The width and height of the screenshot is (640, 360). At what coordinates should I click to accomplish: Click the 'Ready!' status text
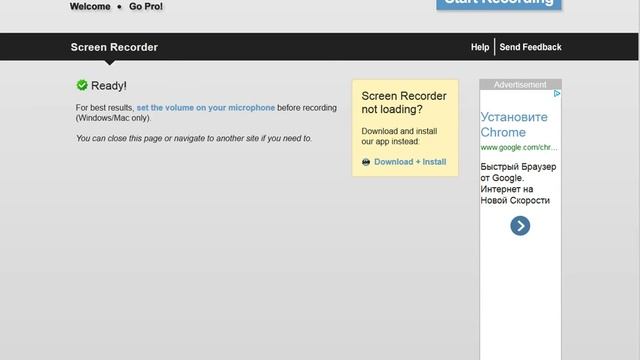109,86
